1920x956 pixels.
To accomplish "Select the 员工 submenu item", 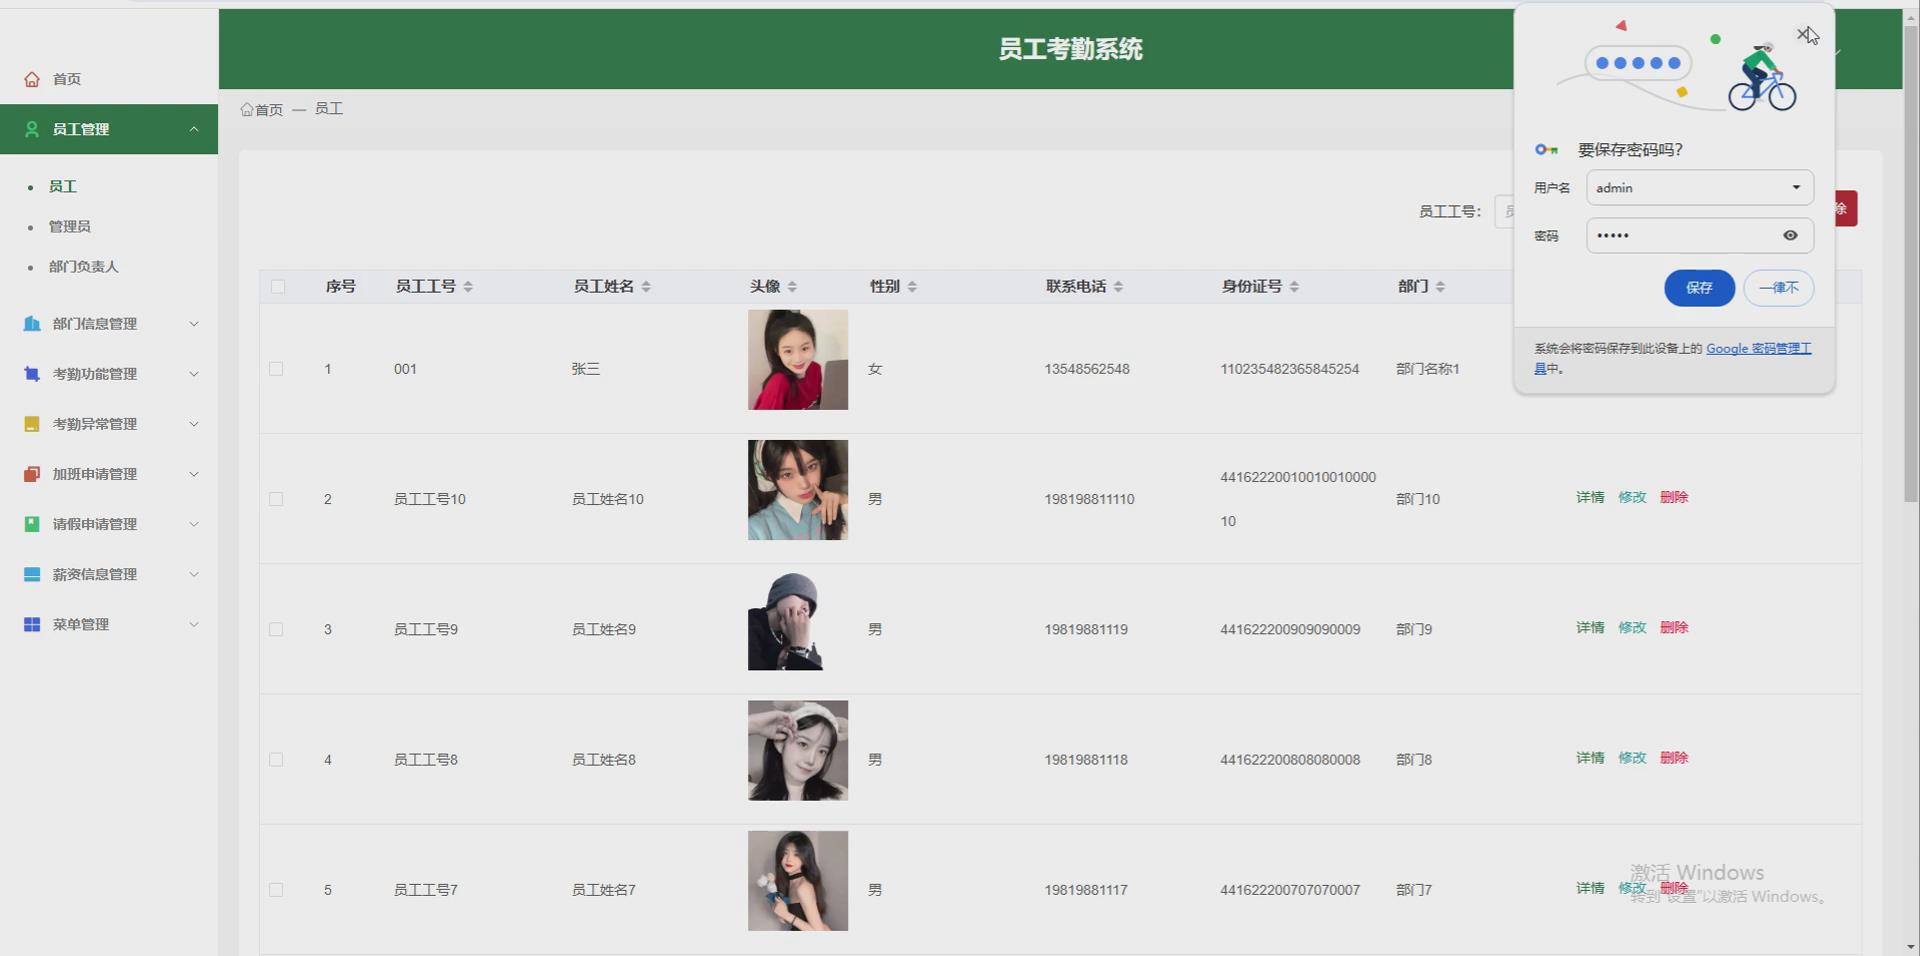I will (63, 187).
